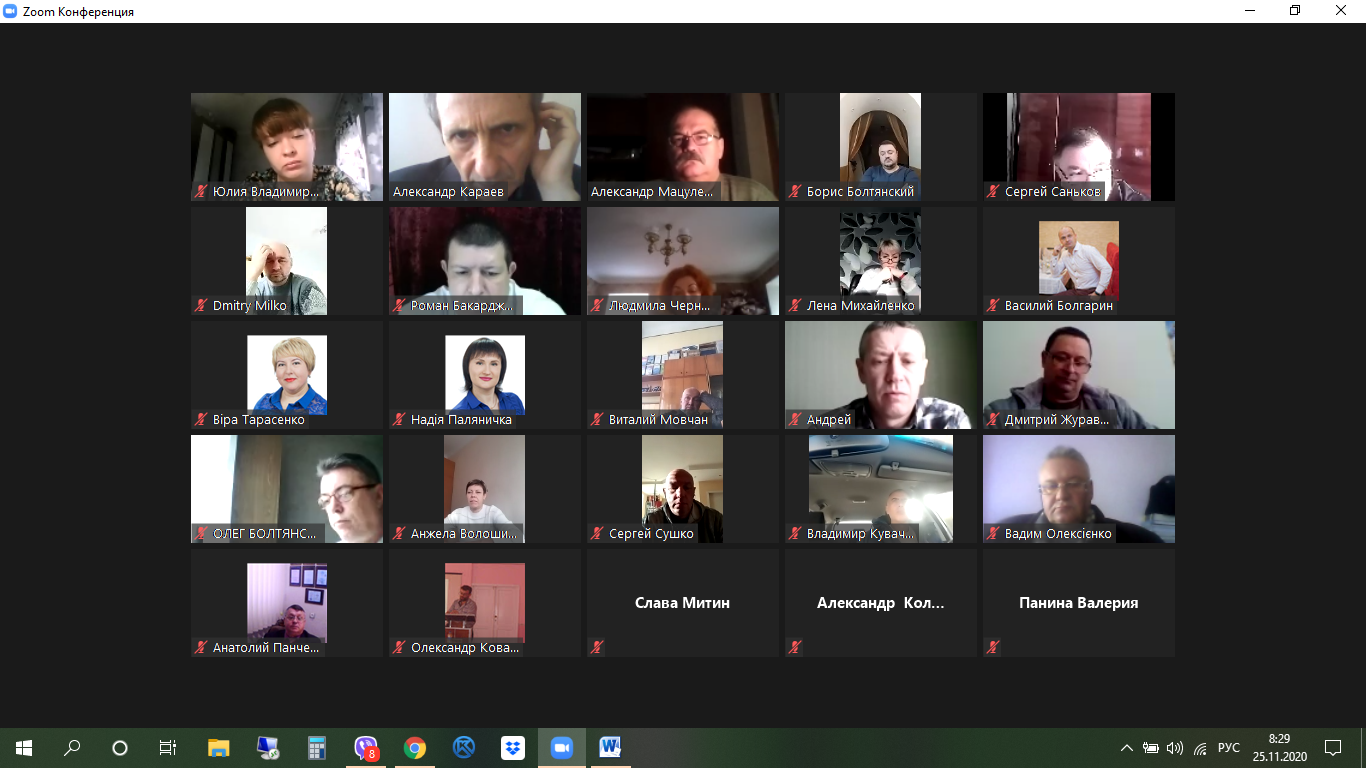The width and height of the screenshot is (1366, 768).
Task: Select Лена Михайленко's muted microphone icon
Action: pyautogui.click(x=795, y=306)
